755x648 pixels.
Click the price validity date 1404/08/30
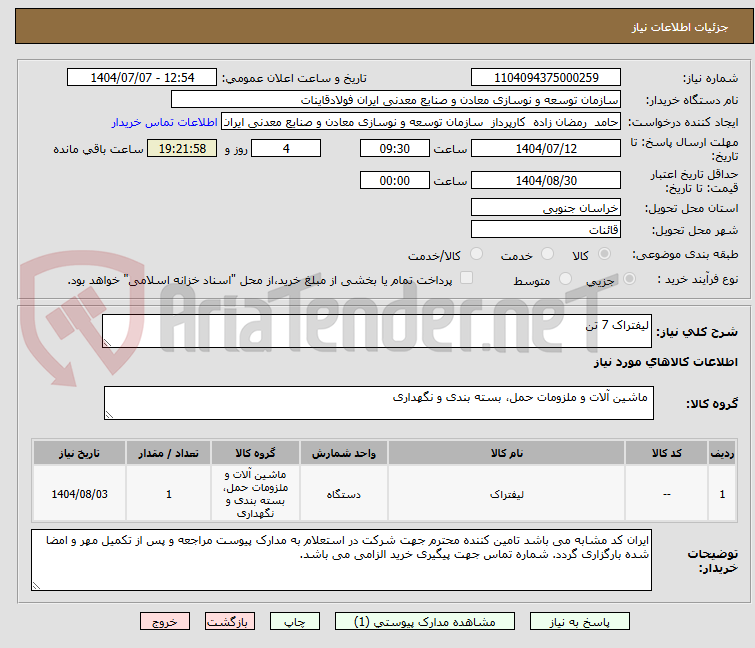(546, 181)
